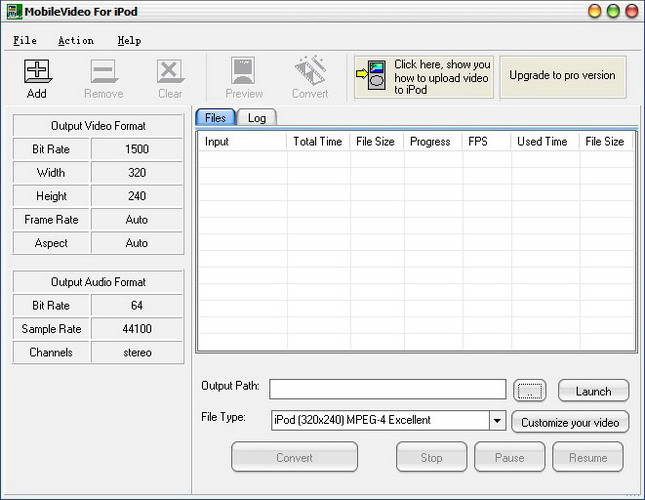The width and height of the screenshot is (645, 500).
Task: Click the Launch button
Action: 593,391
